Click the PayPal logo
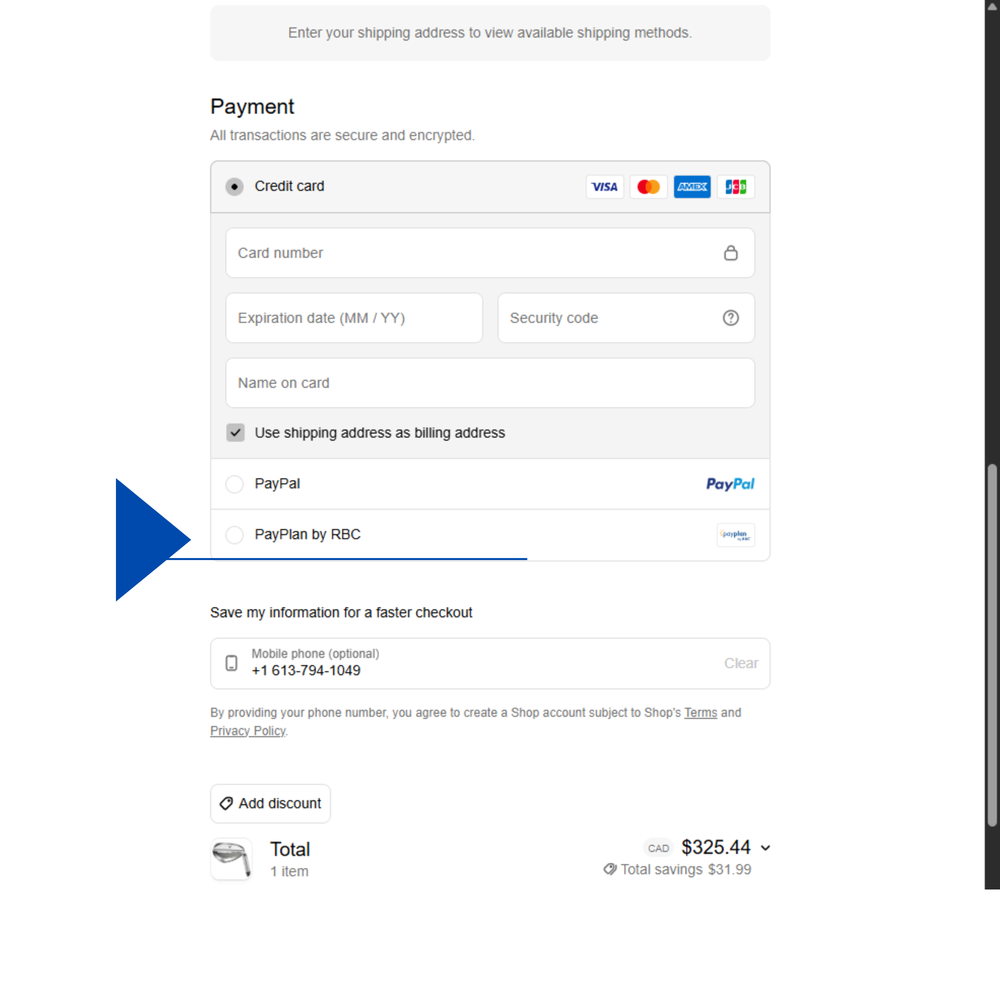 tap(730, 484)
